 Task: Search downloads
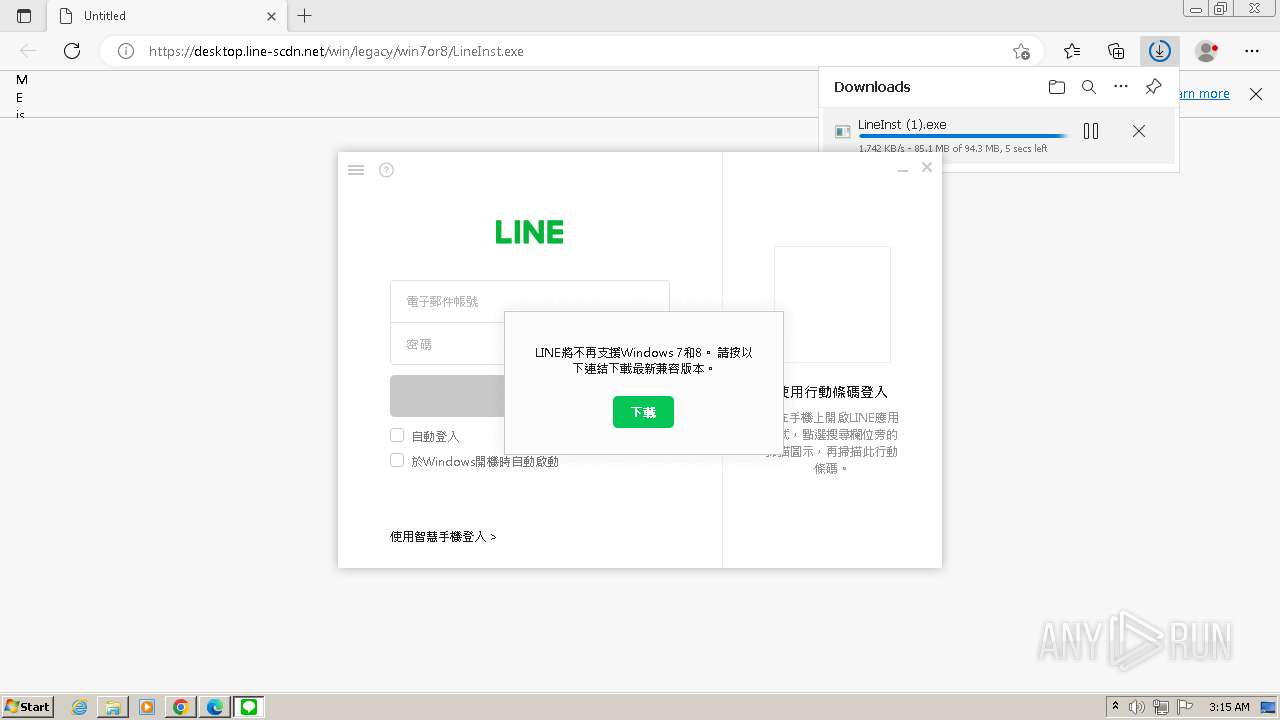click(x=1089, y=87)
